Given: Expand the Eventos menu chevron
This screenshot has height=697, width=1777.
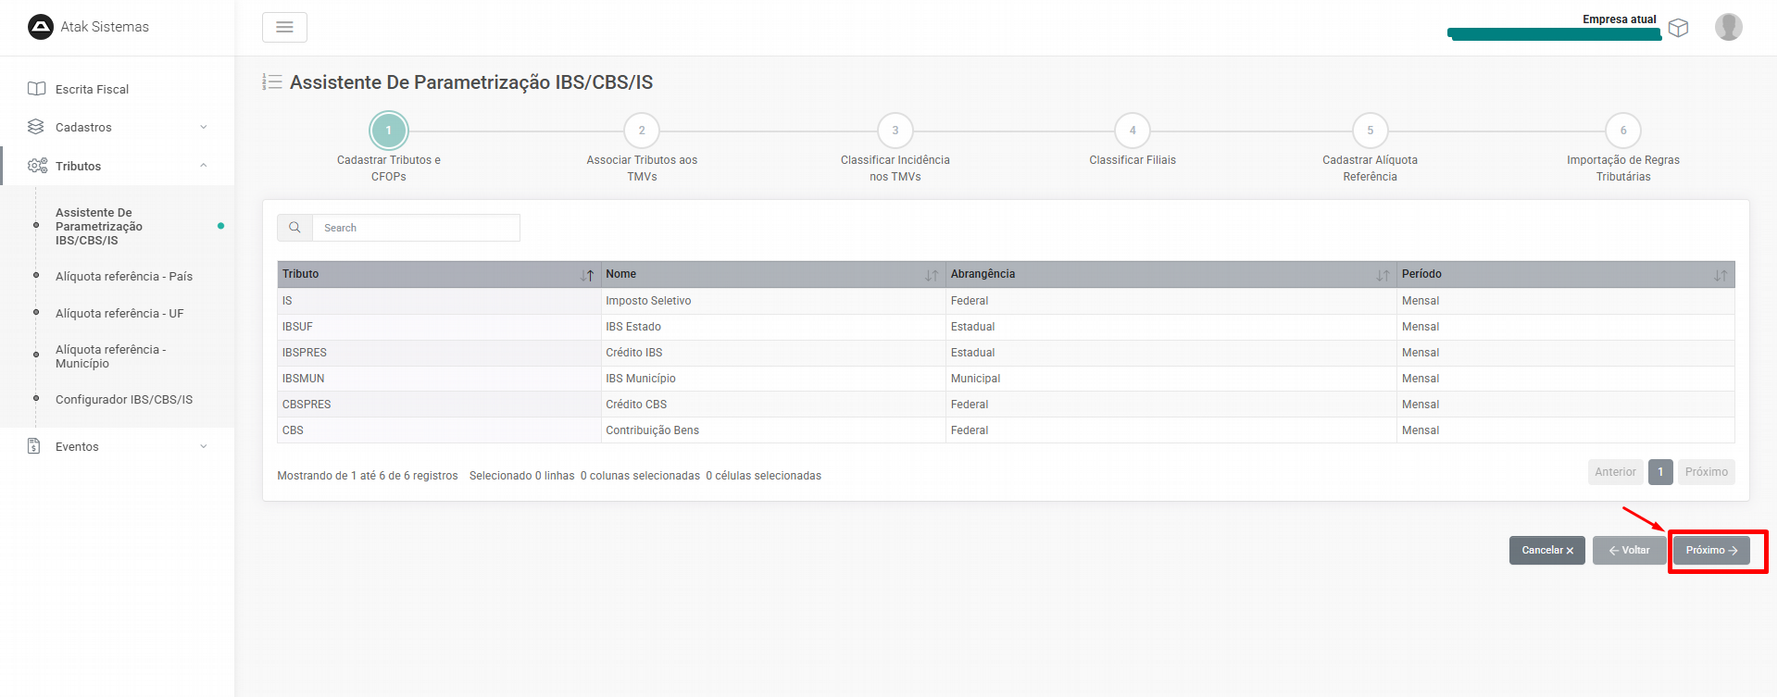Looking at the screenshot, I should click(x=204, y=446).
